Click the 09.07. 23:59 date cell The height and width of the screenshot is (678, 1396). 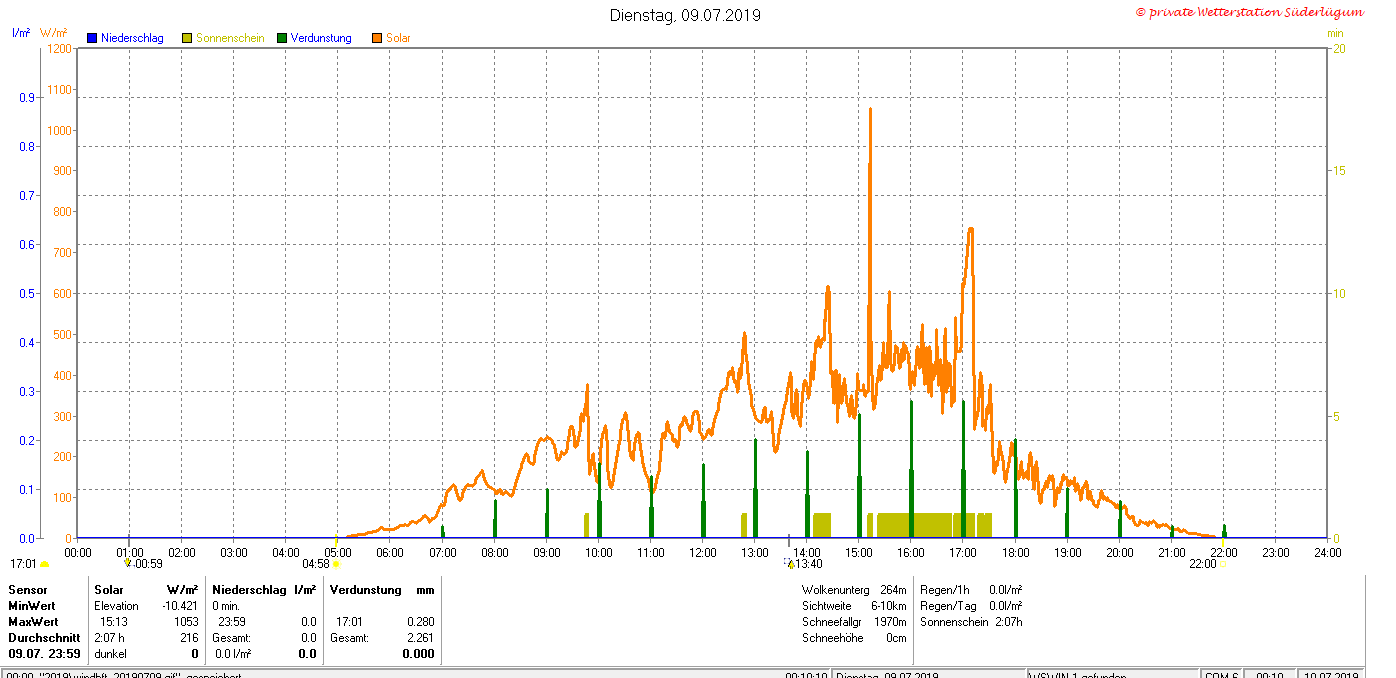tap(44, 654)
